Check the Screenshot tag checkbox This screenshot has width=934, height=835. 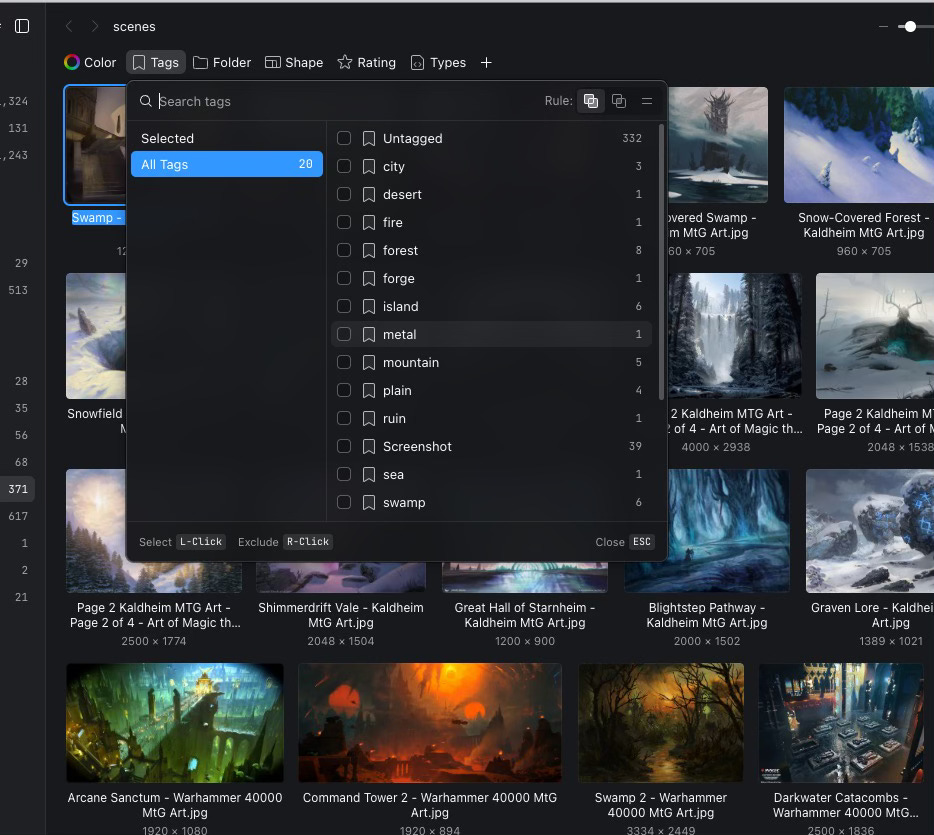[344, 446]
